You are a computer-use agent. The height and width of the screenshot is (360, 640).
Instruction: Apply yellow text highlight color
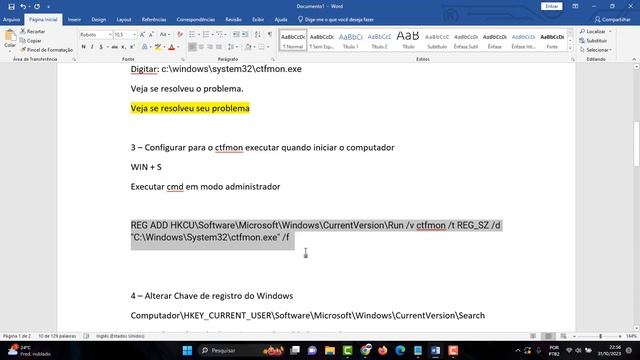tap(157, 47)
